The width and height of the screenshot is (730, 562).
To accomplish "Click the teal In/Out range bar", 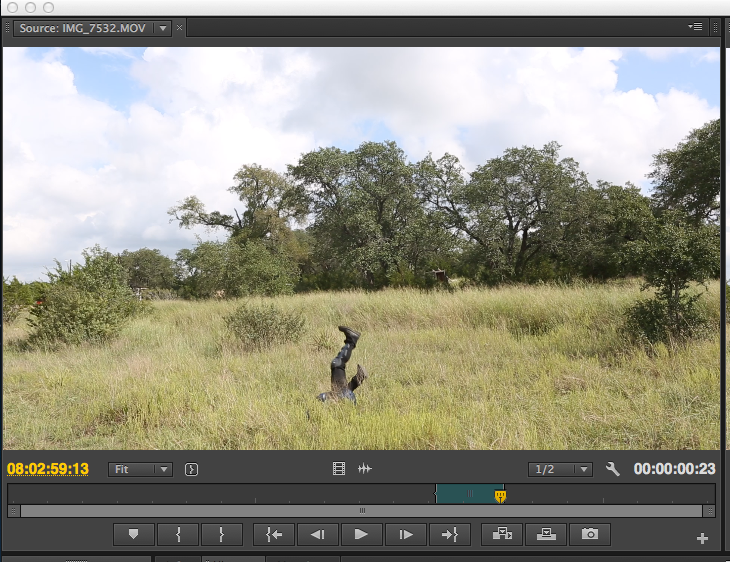I will [x=469, y=494].
